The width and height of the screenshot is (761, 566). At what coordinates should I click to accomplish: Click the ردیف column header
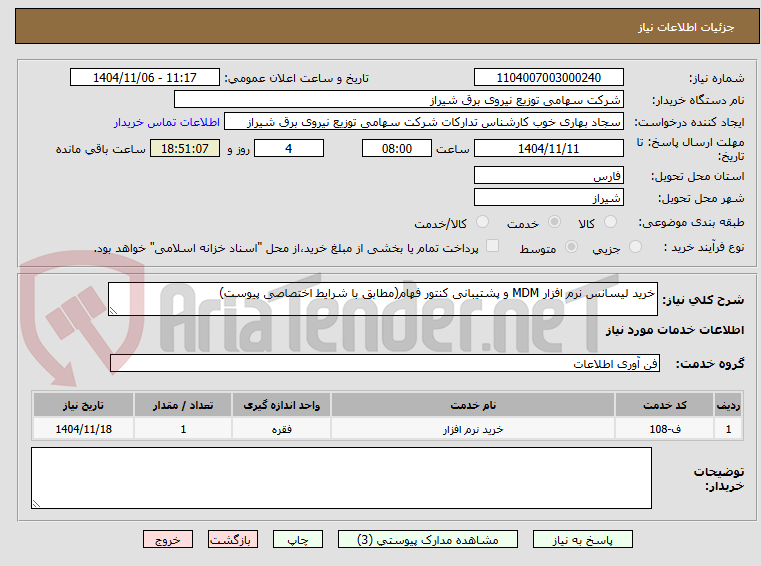(x=728, y=405)
